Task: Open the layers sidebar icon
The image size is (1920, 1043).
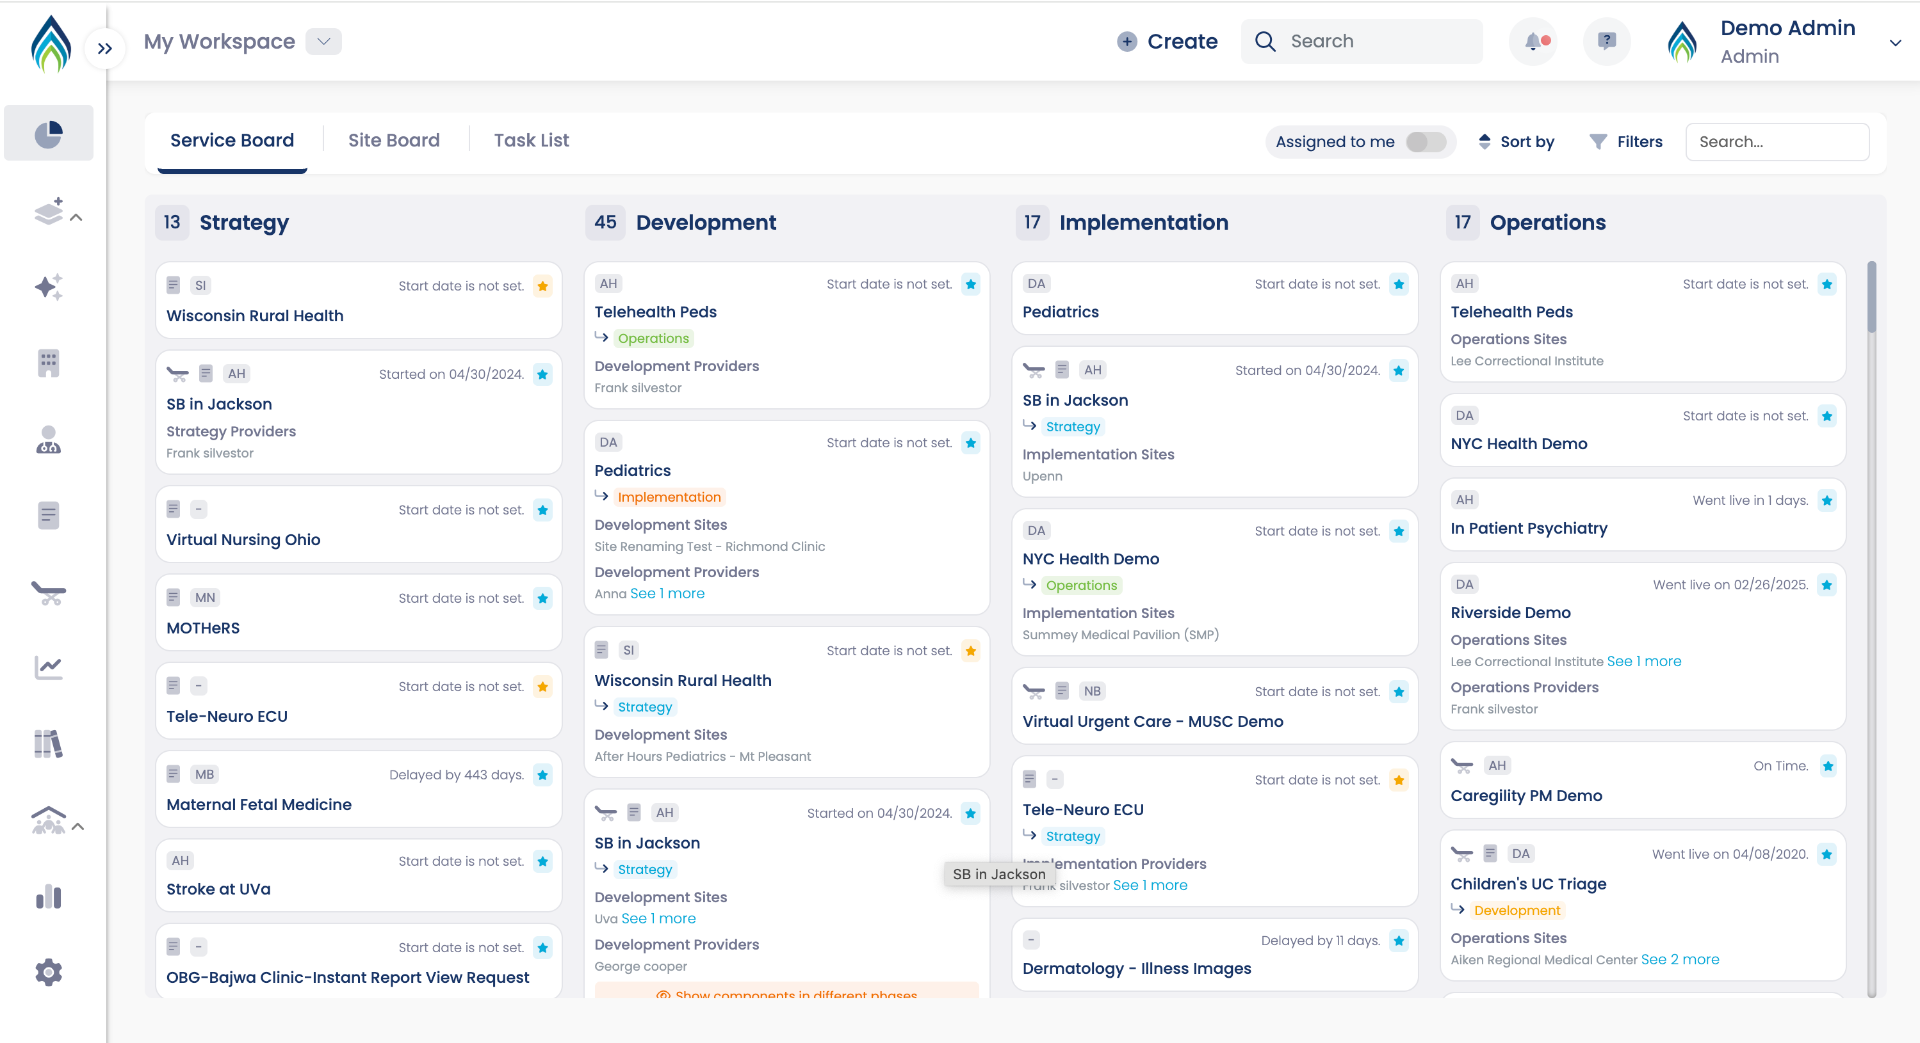Action: 48,211
